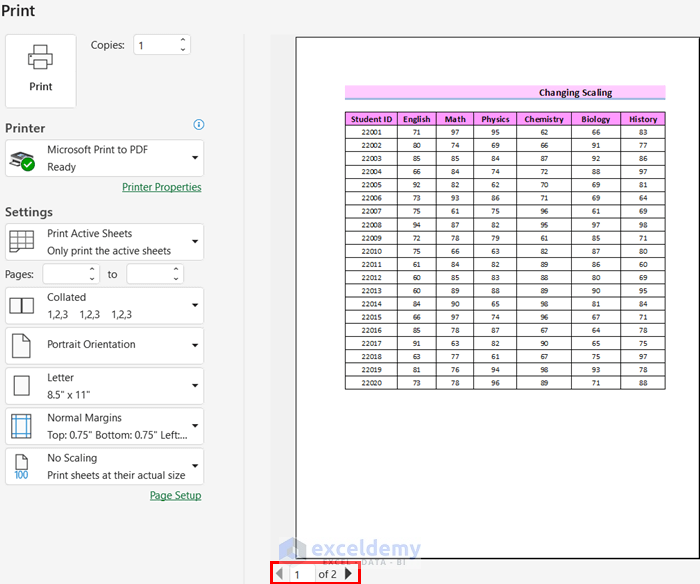Click the 'Biology' column header in preview
Image resolution: width=700 pixels, height=584 pixels.
click(596, 119)
